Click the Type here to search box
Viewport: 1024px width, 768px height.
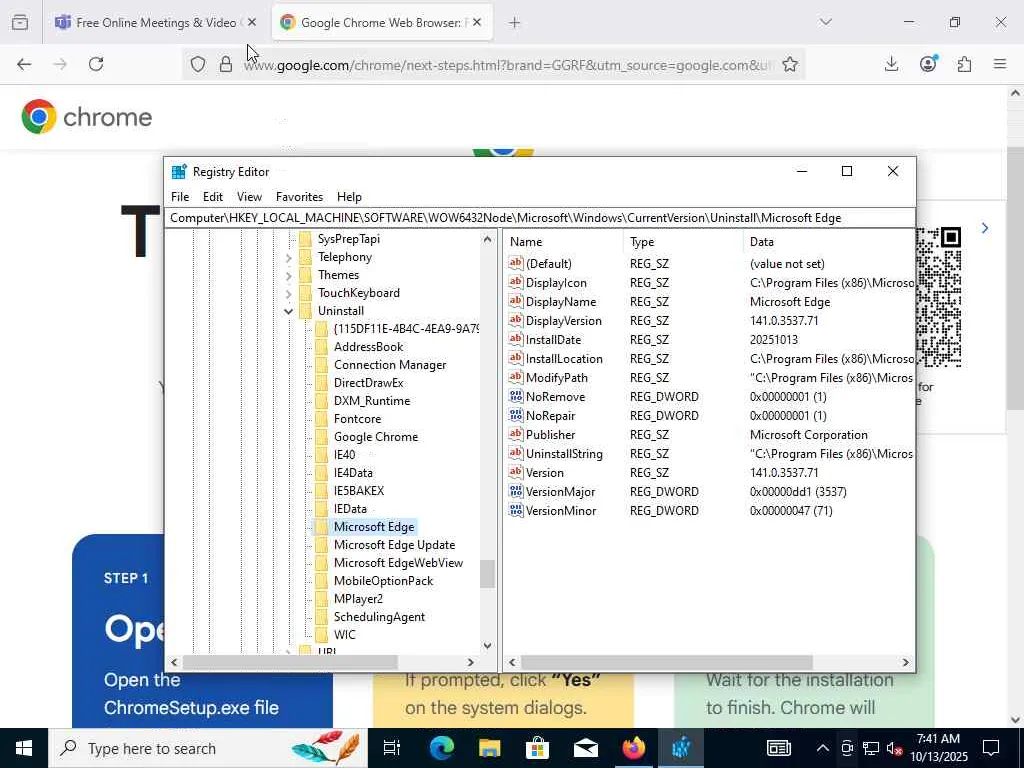coord(208,748)
